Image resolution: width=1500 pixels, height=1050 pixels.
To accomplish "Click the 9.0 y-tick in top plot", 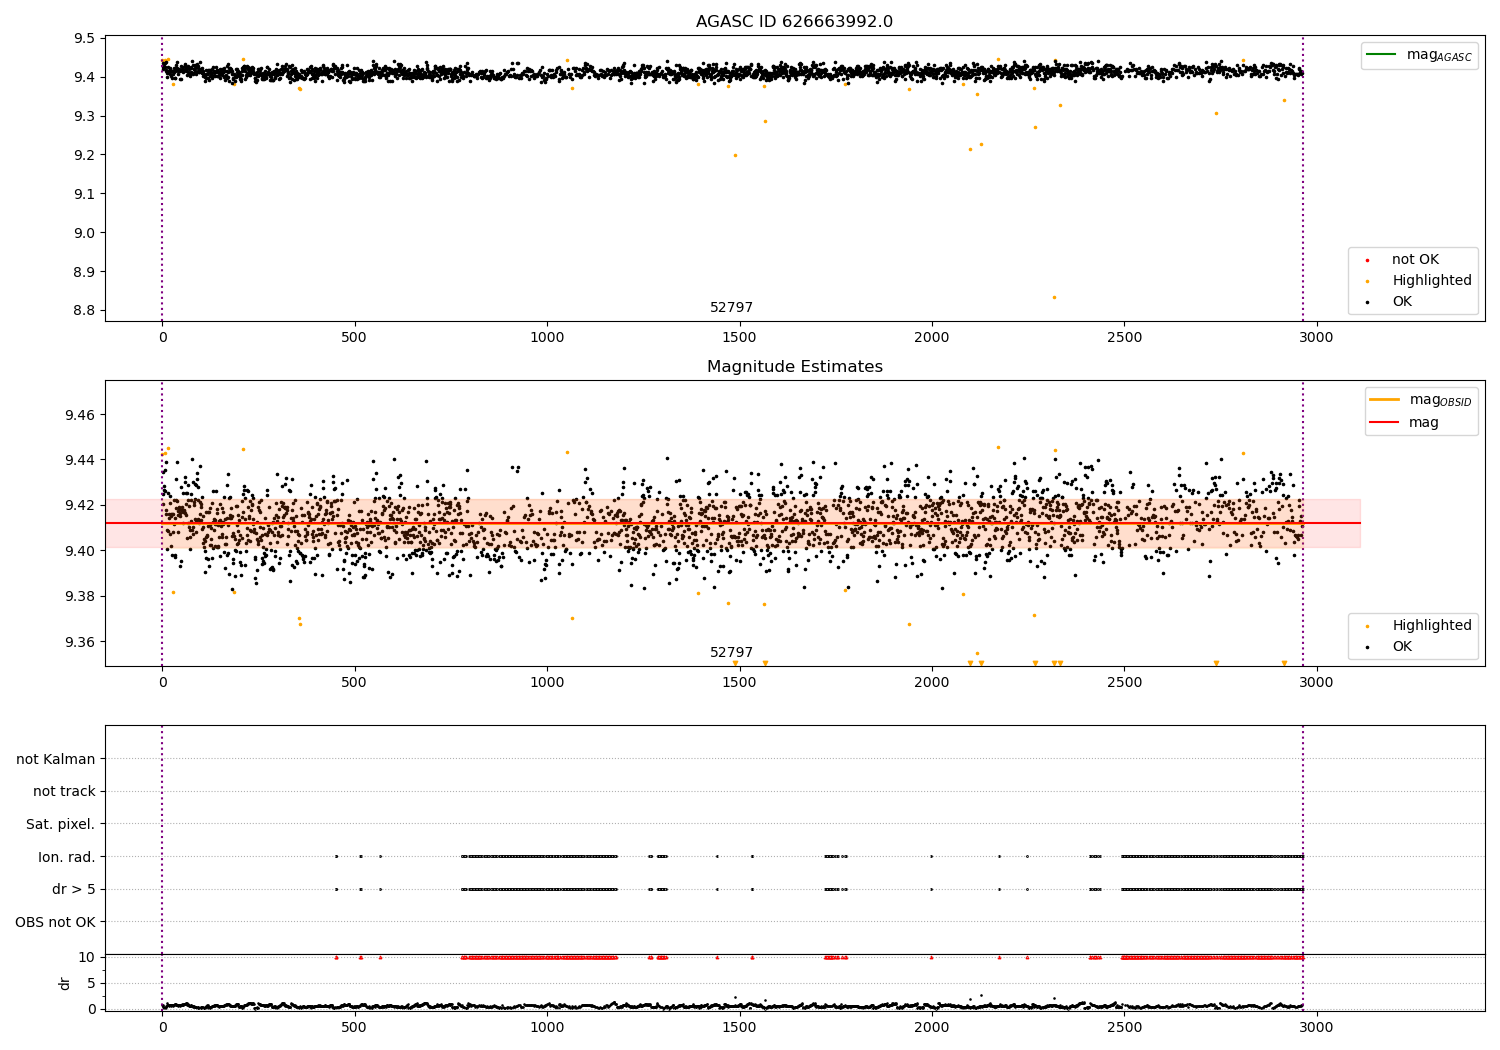I will click(84, 233).
